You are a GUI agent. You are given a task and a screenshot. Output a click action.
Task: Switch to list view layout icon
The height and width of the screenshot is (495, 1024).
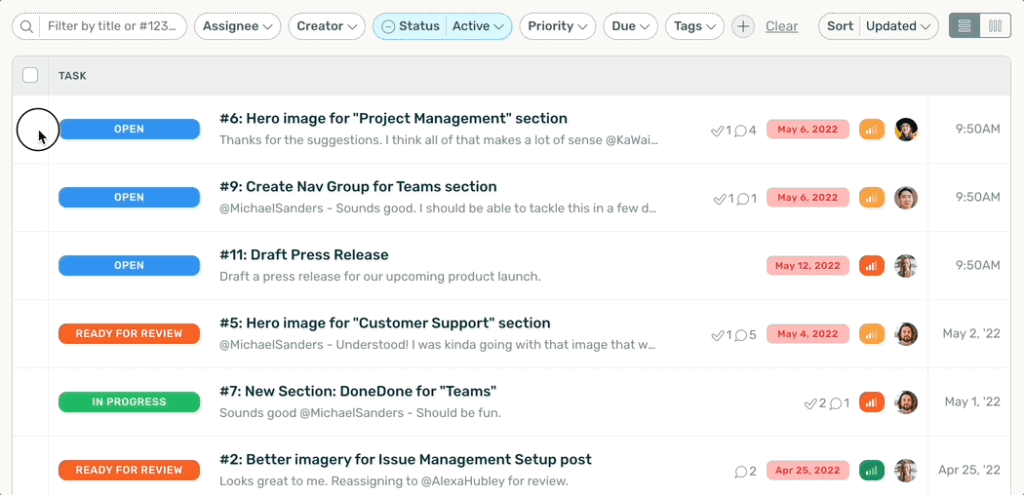click(964, 27)
